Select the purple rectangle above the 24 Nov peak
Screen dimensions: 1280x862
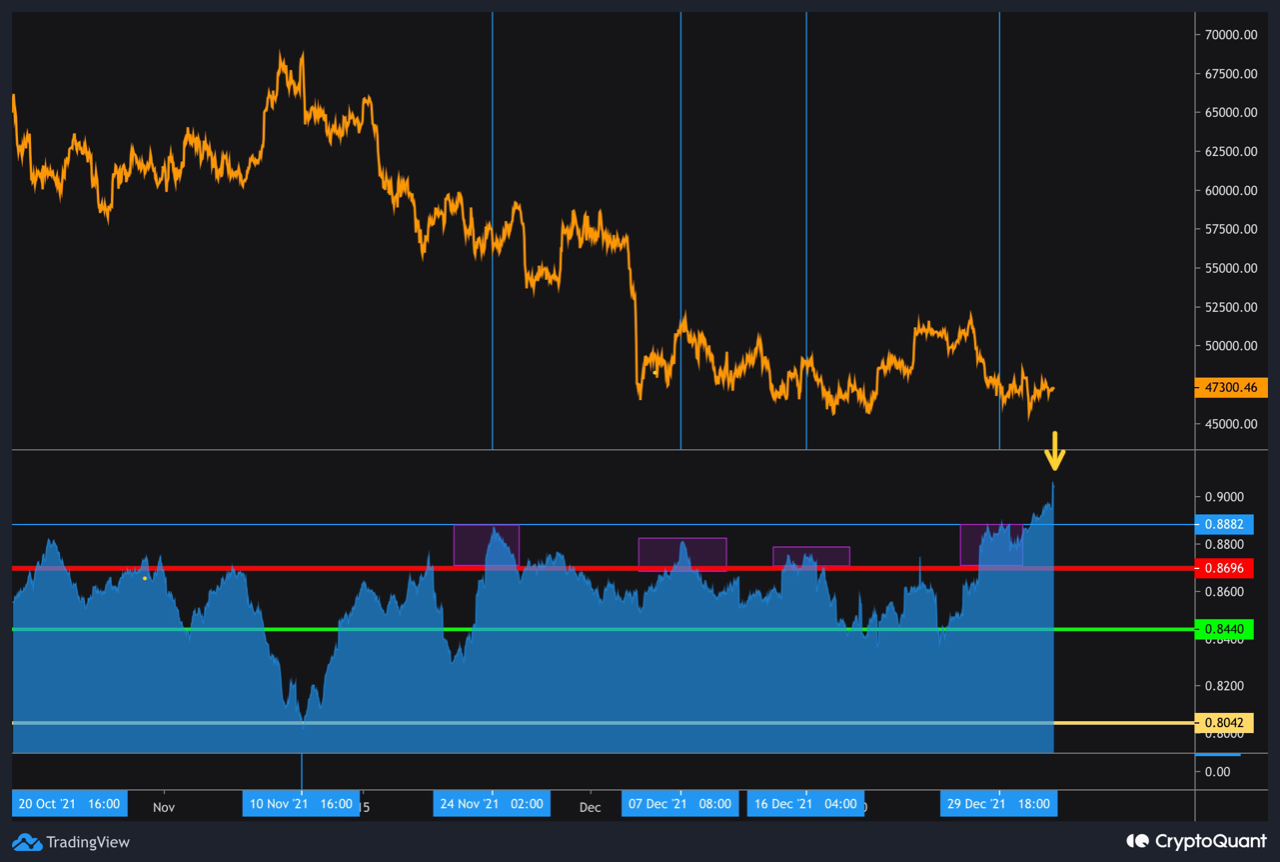[486, 544]
